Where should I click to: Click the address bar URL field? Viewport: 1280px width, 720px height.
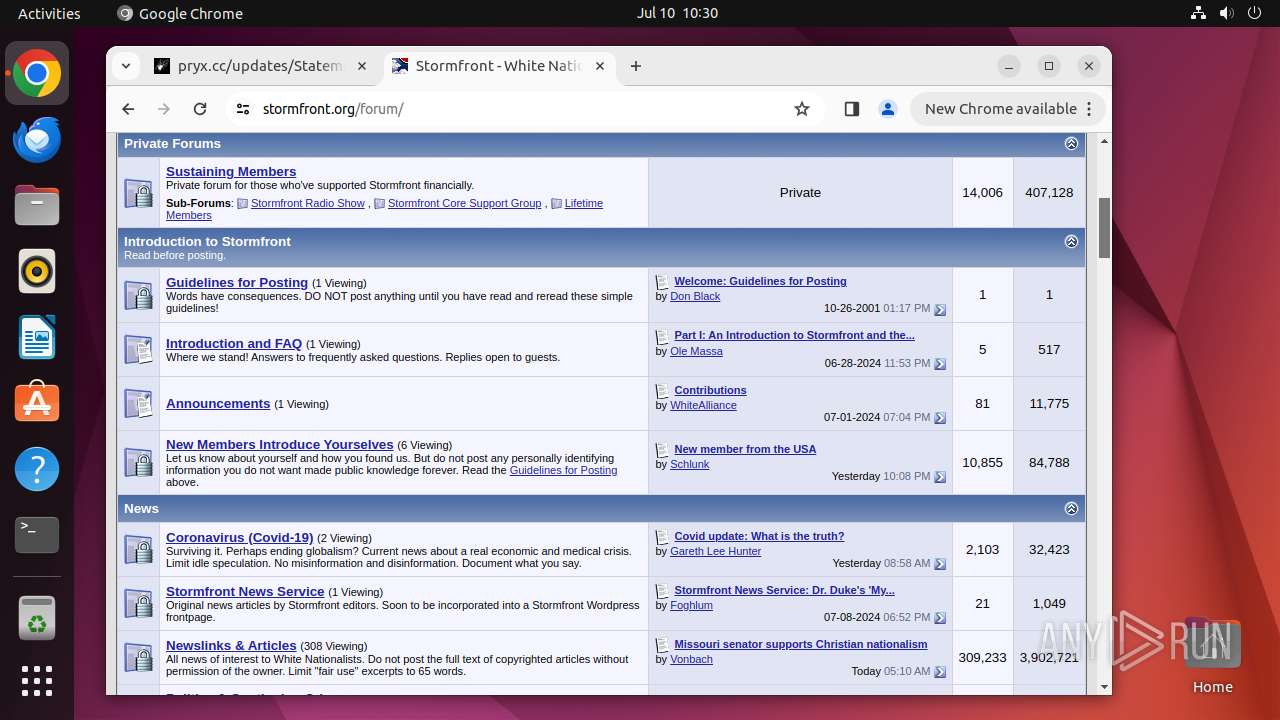pos(520,109)
